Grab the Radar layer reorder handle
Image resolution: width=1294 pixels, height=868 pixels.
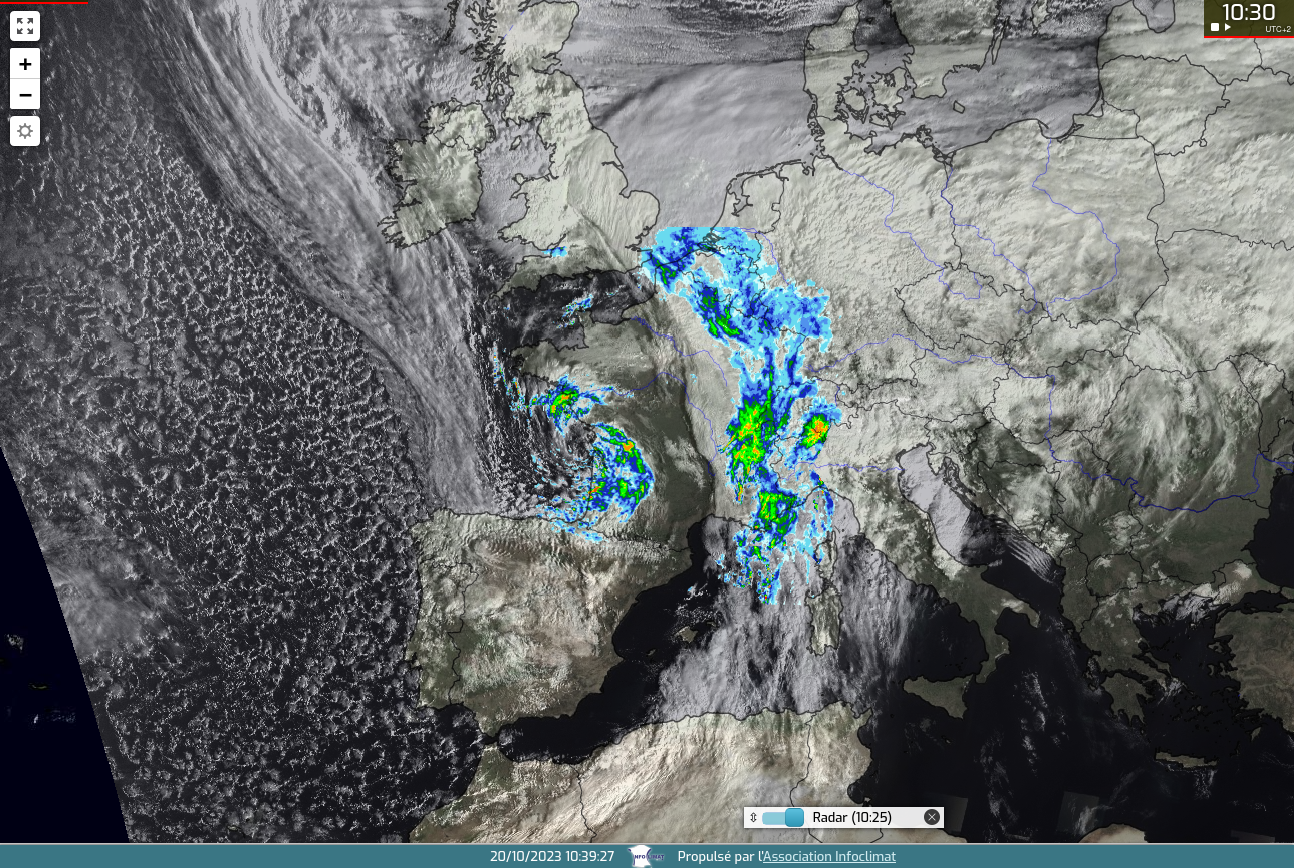click(x=753, y=817)
